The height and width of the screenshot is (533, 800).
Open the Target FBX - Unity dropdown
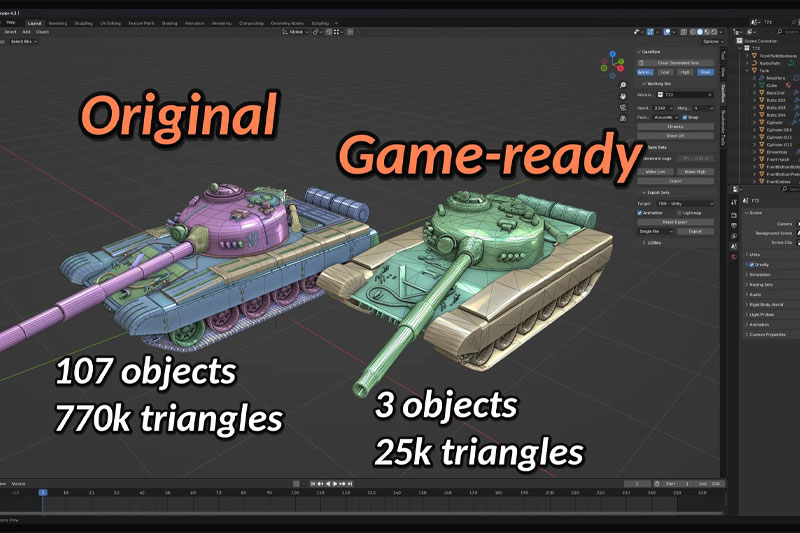tap(684, 204)
